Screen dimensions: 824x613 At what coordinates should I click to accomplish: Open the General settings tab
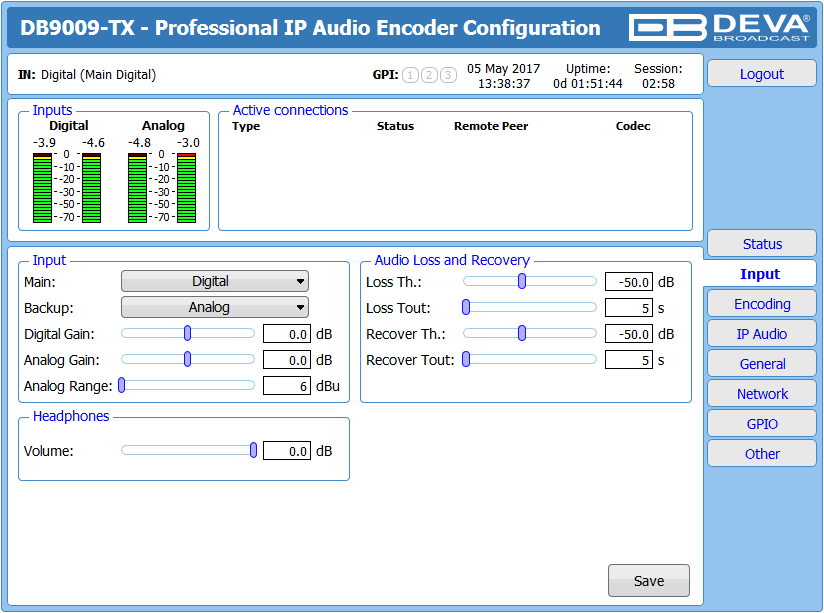pos(761,364)
